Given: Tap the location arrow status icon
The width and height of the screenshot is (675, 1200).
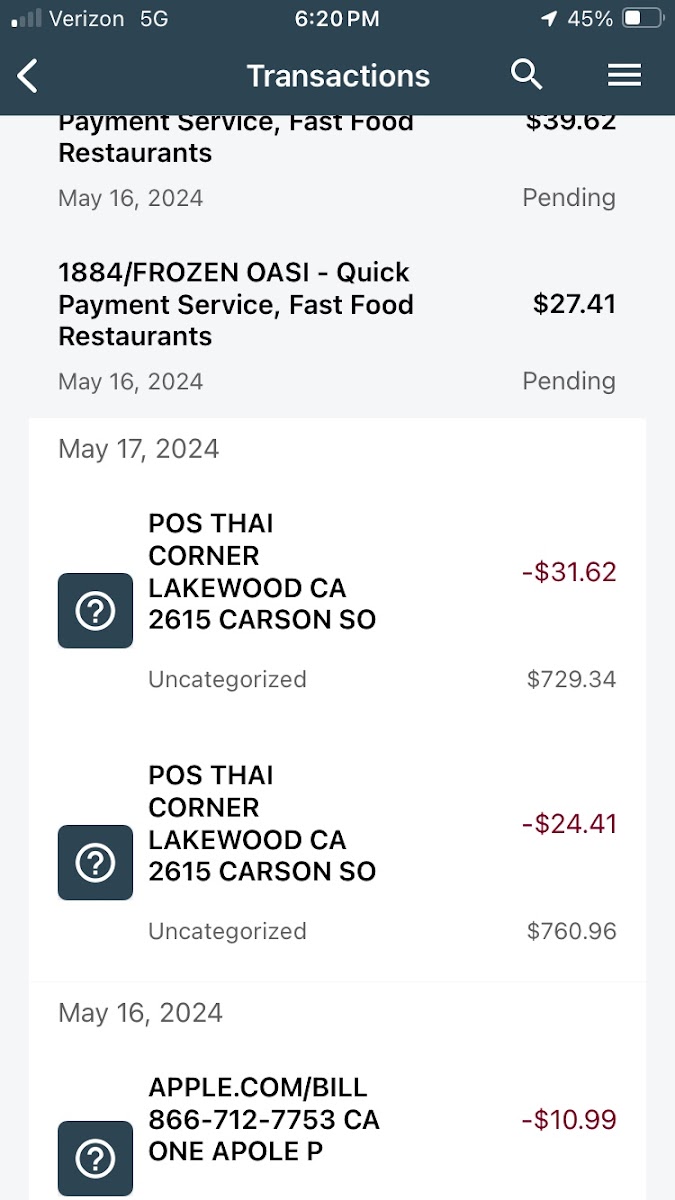Looking at the screenshot, I should coord(548,19).
